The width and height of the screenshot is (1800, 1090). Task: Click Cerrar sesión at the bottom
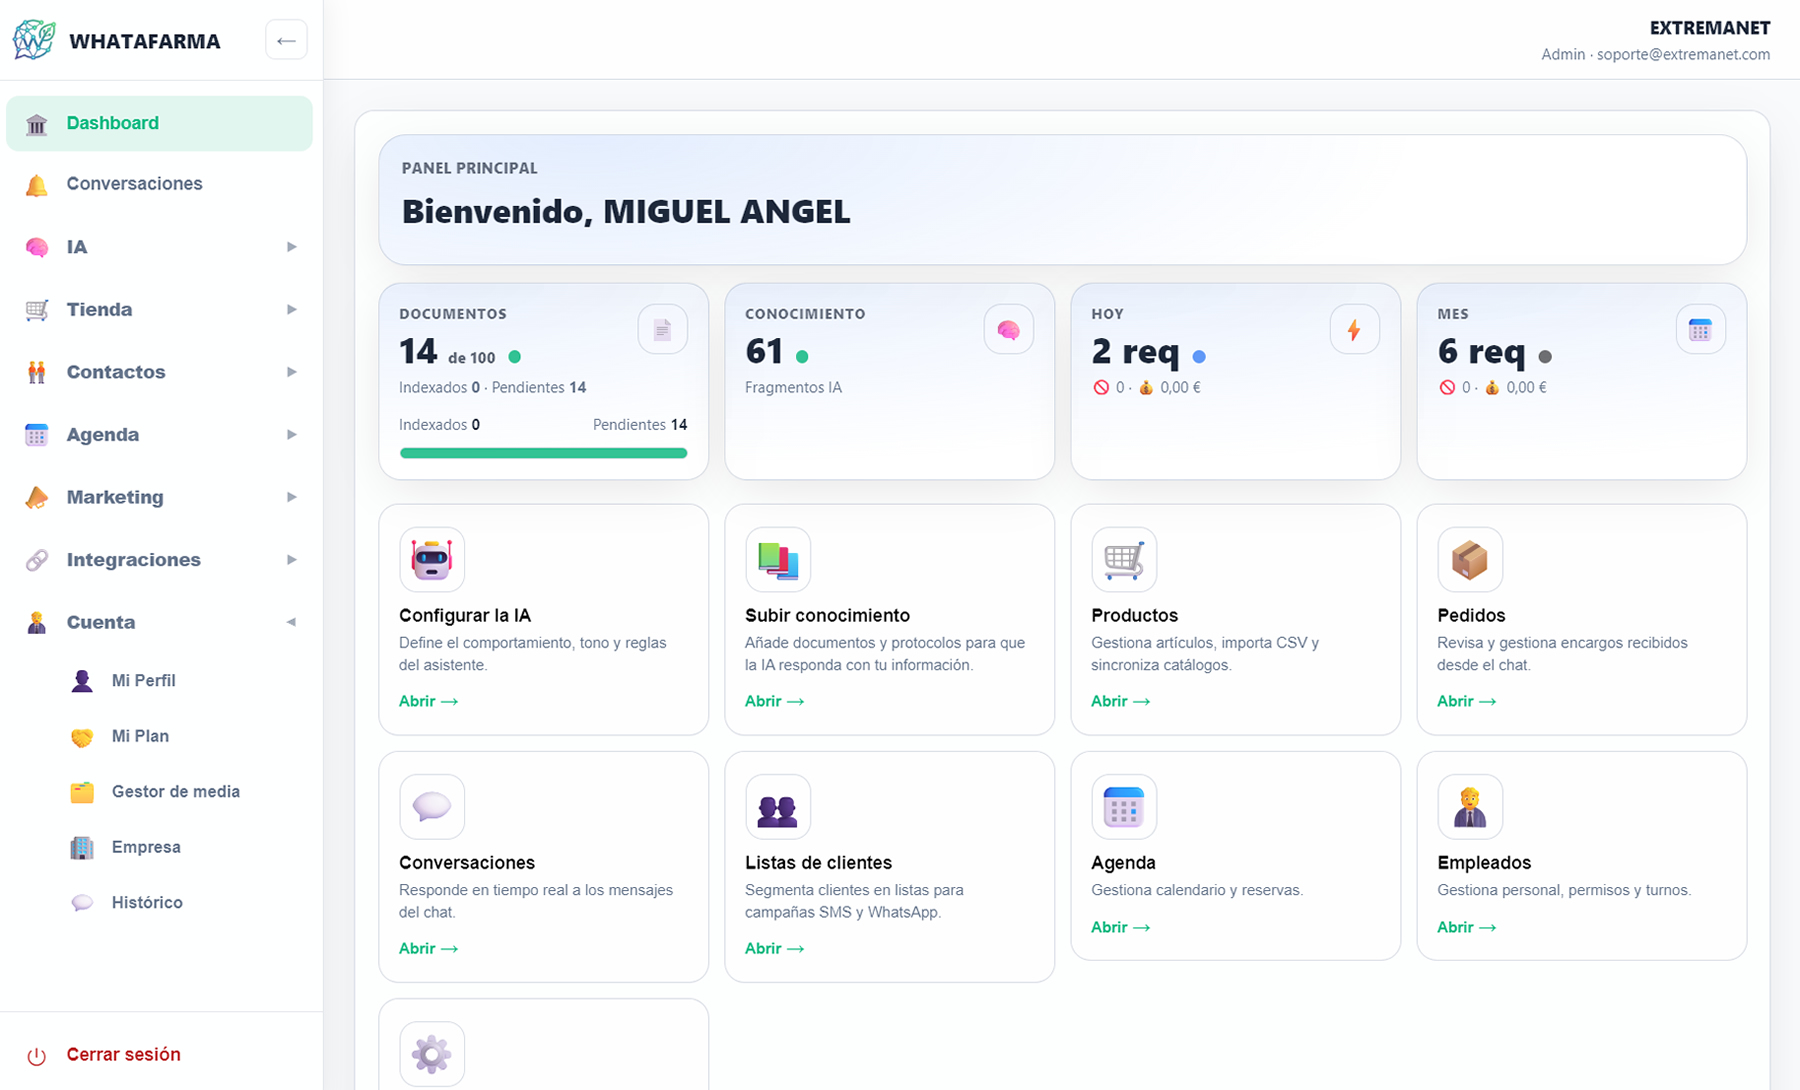(122, 1054)
